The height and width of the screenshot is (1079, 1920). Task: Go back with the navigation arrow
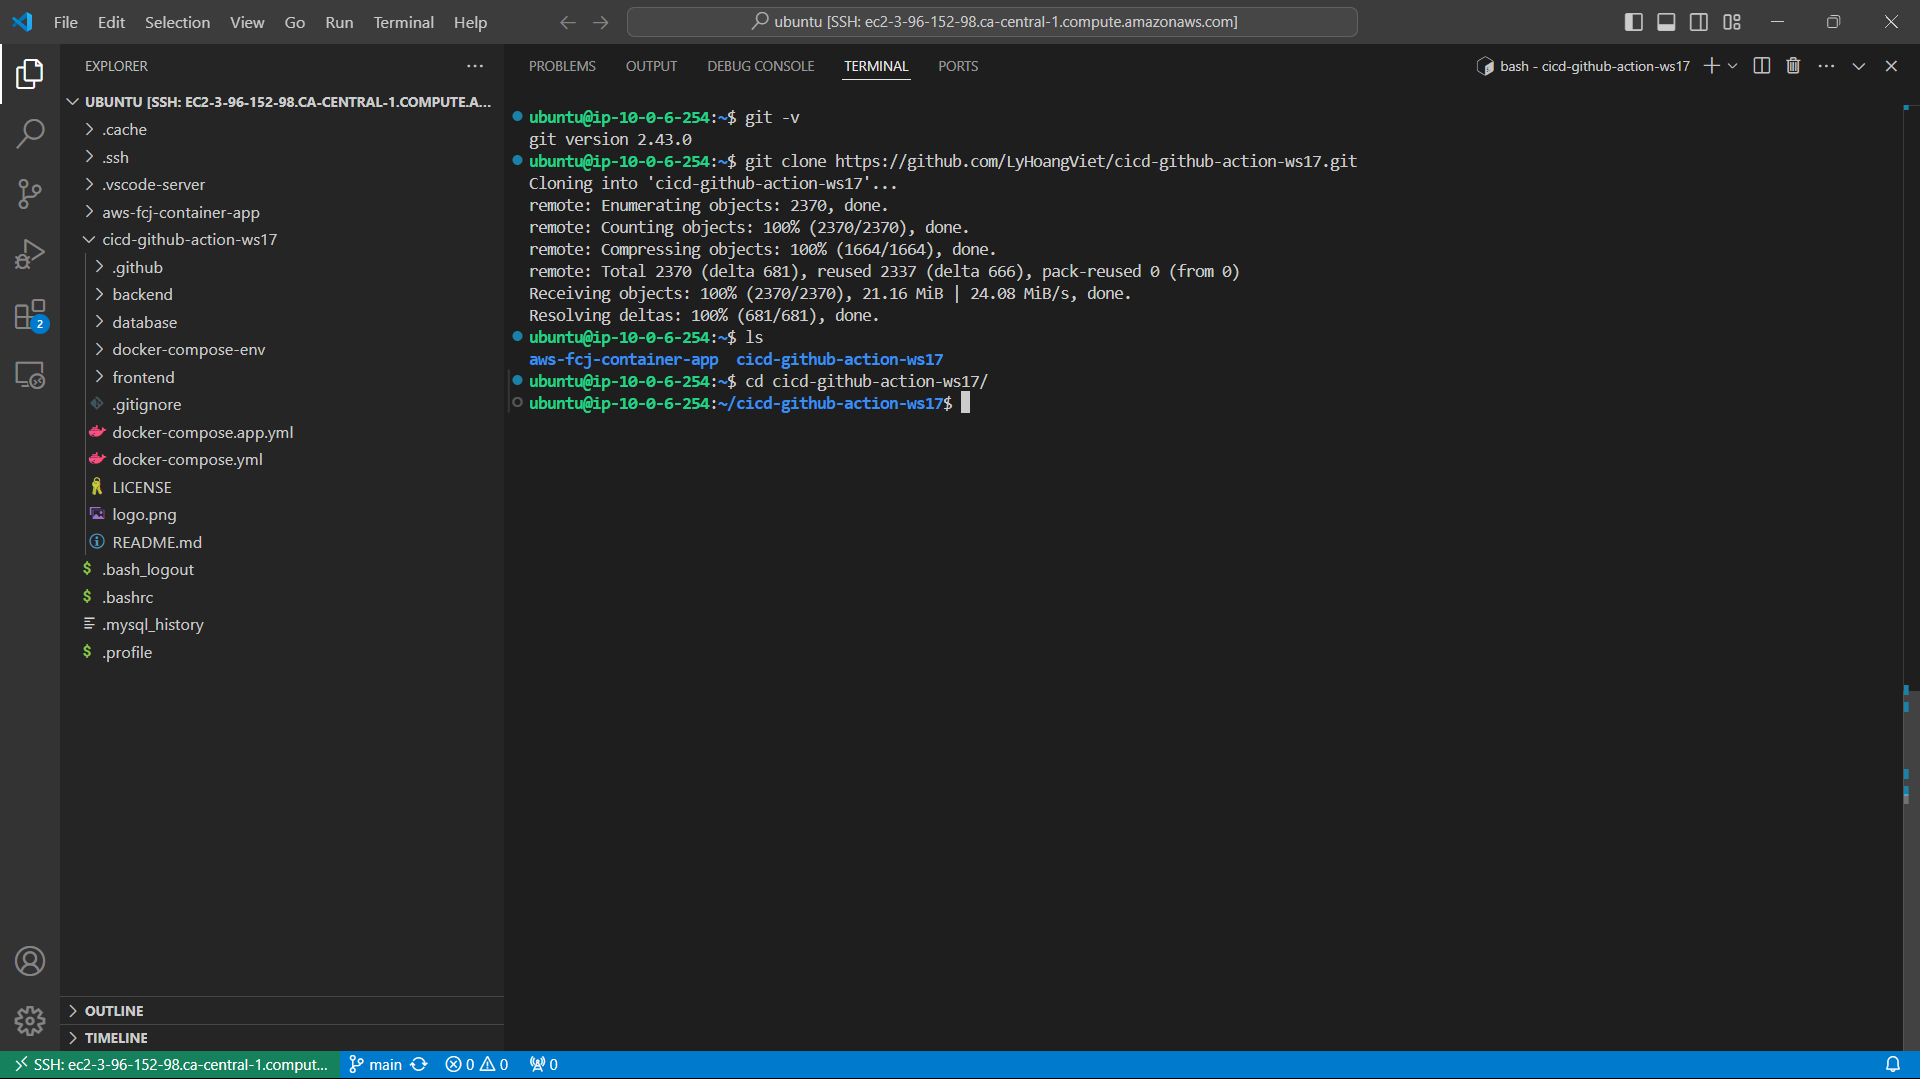[x=568, y=22]
